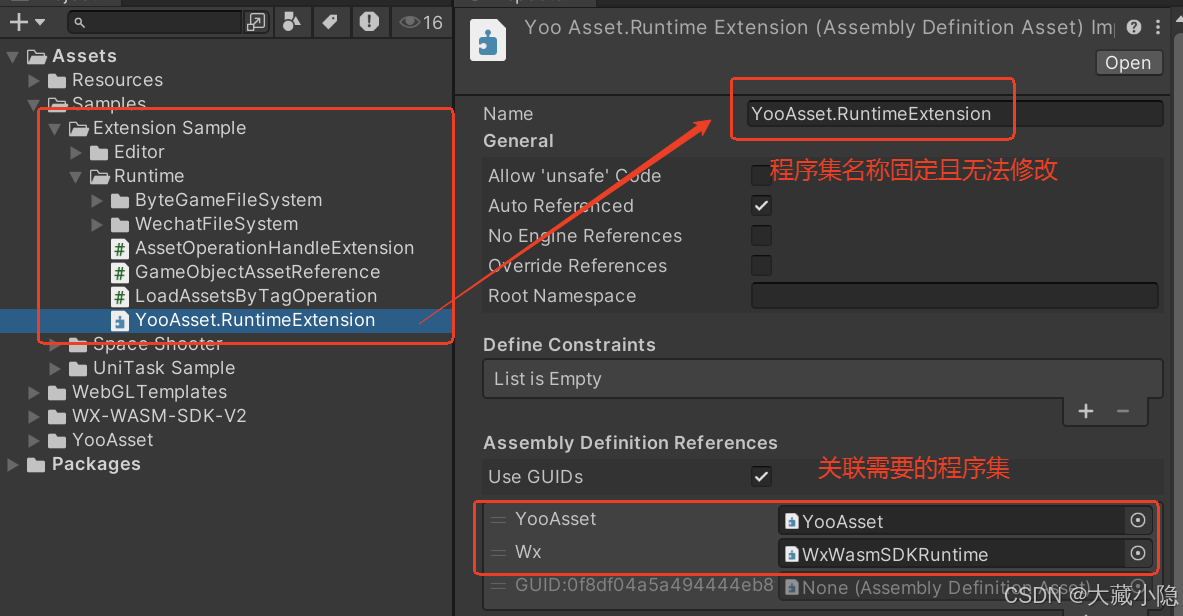Enable No Engine References checkbox
Viewport: 1183px width, 616px height.
761,236
